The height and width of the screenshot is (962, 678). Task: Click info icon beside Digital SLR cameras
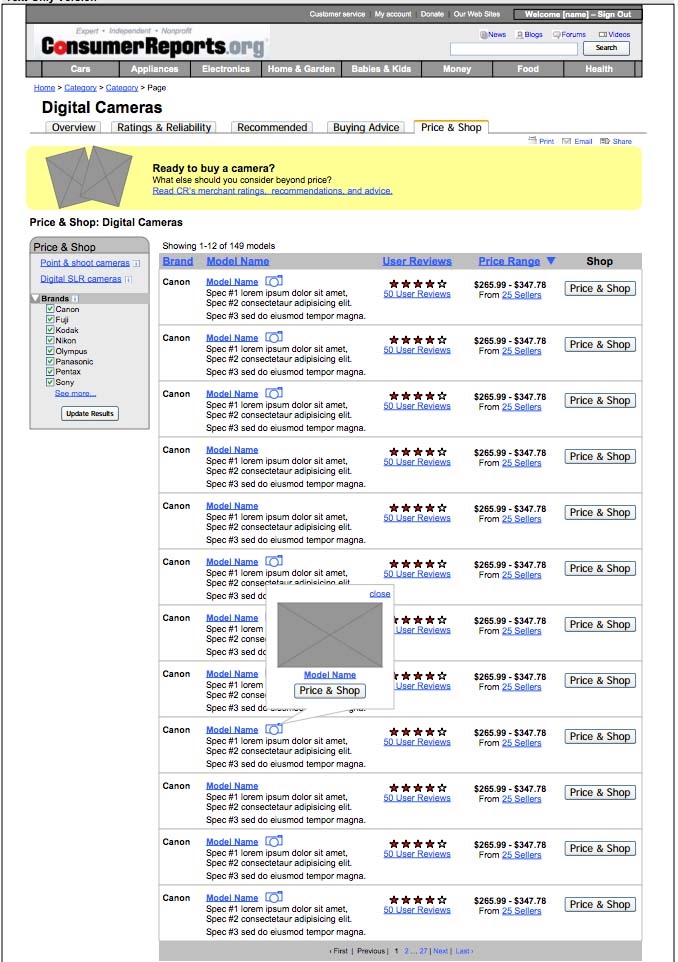(128, 279)
